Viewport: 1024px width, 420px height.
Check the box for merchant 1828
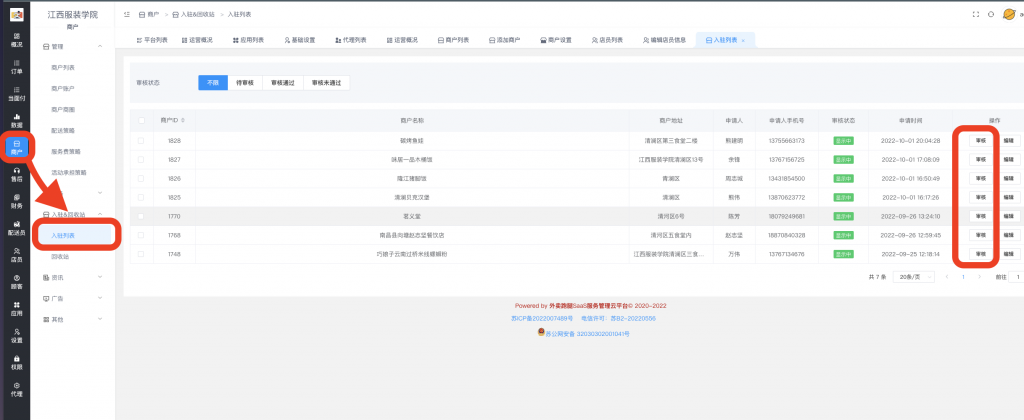point(141,141)
